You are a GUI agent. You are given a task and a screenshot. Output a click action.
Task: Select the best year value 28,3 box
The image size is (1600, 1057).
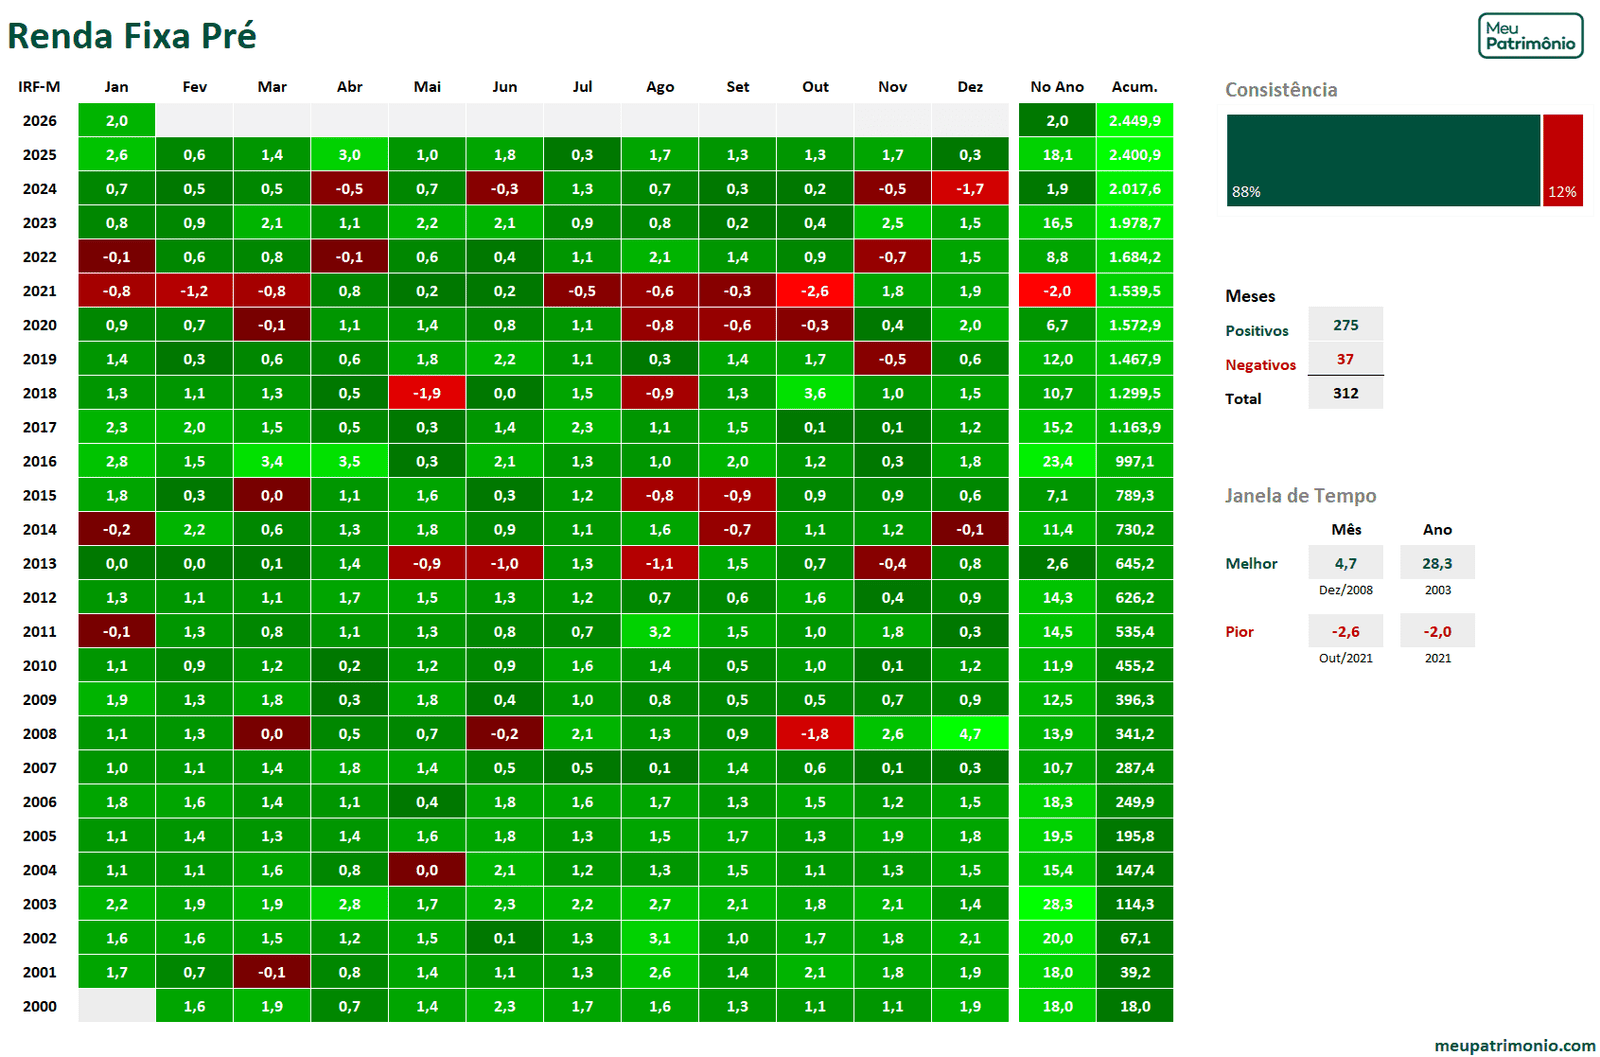tap(1437, 563)
